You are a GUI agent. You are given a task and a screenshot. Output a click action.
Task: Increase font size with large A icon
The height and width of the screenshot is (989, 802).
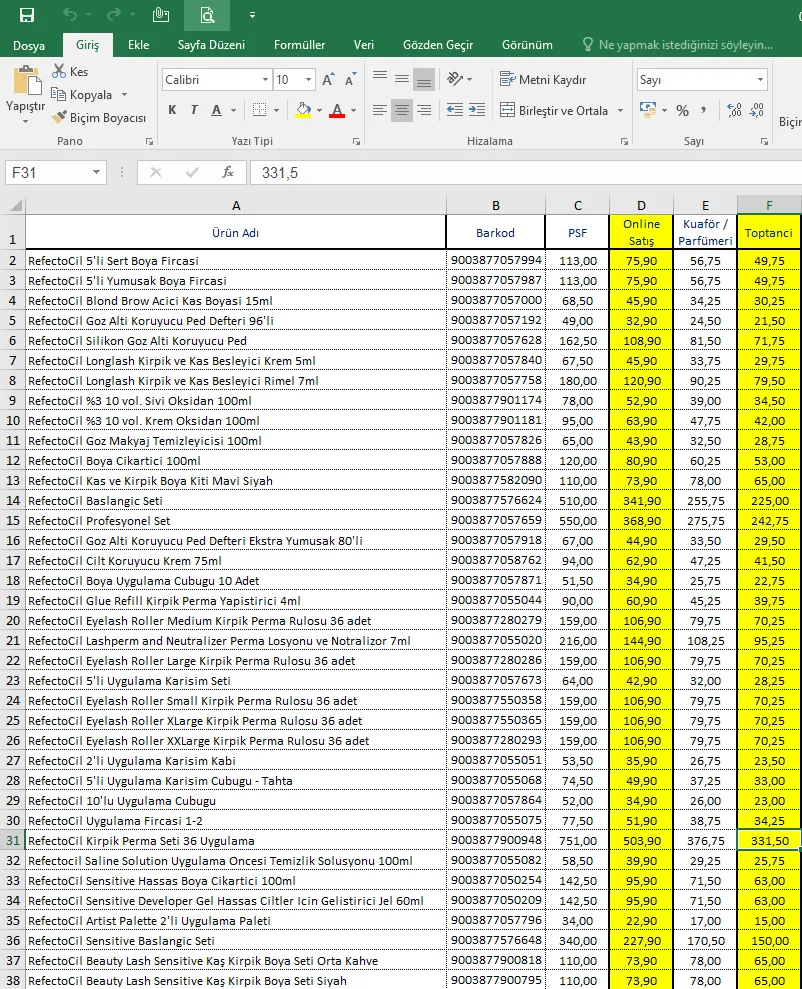pos(328,79)
